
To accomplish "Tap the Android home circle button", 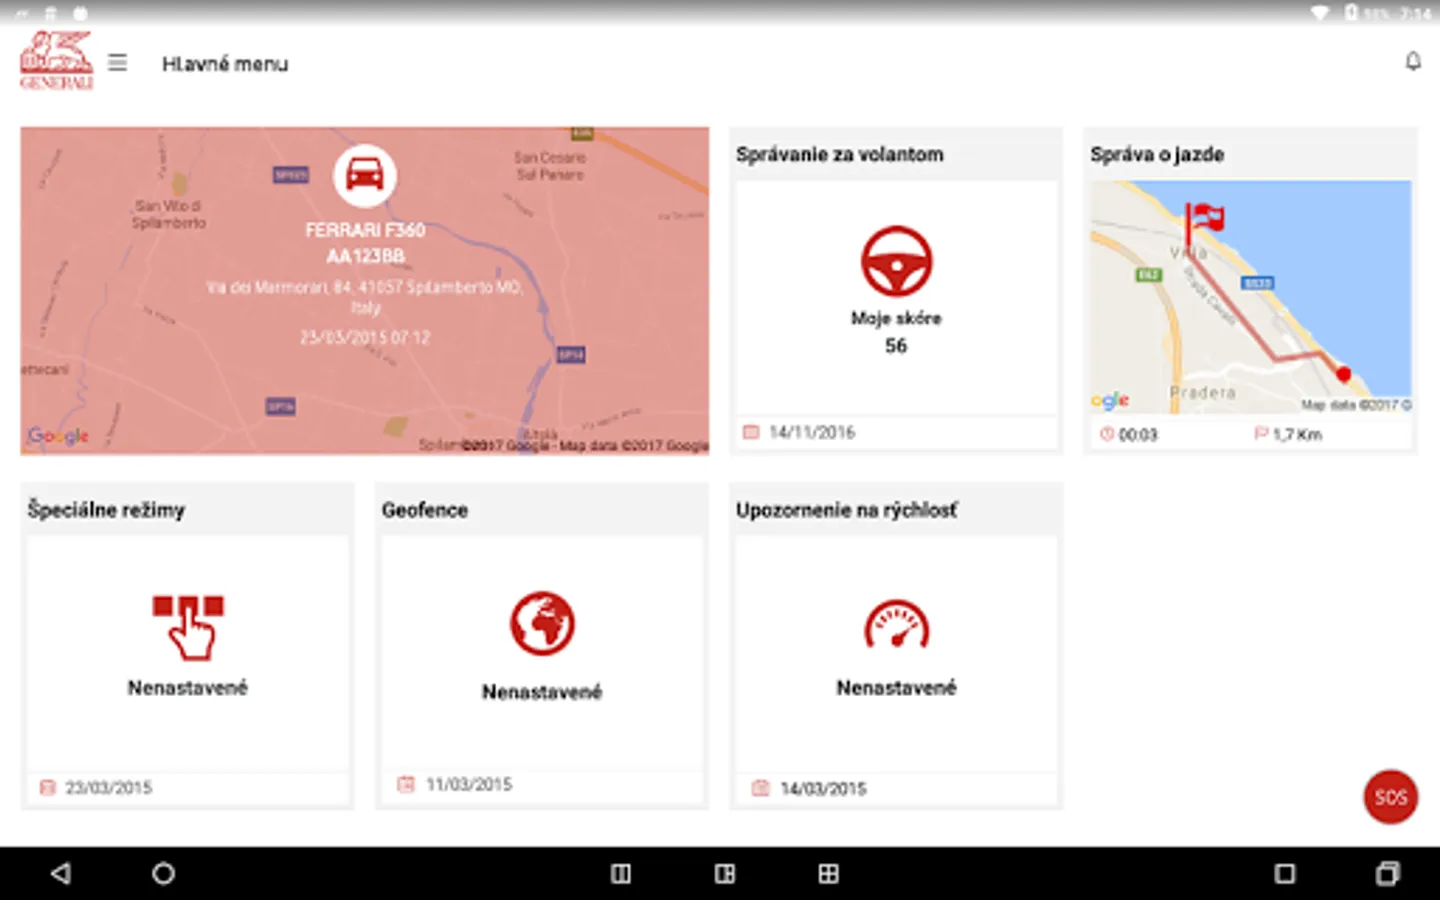I will [163, 873].
